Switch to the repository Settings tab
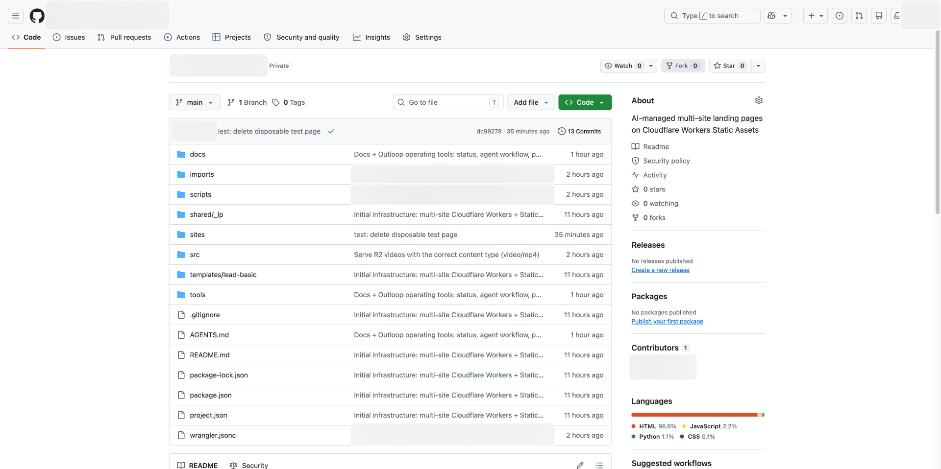Viewport: 941px width, 469px height. 422,37
